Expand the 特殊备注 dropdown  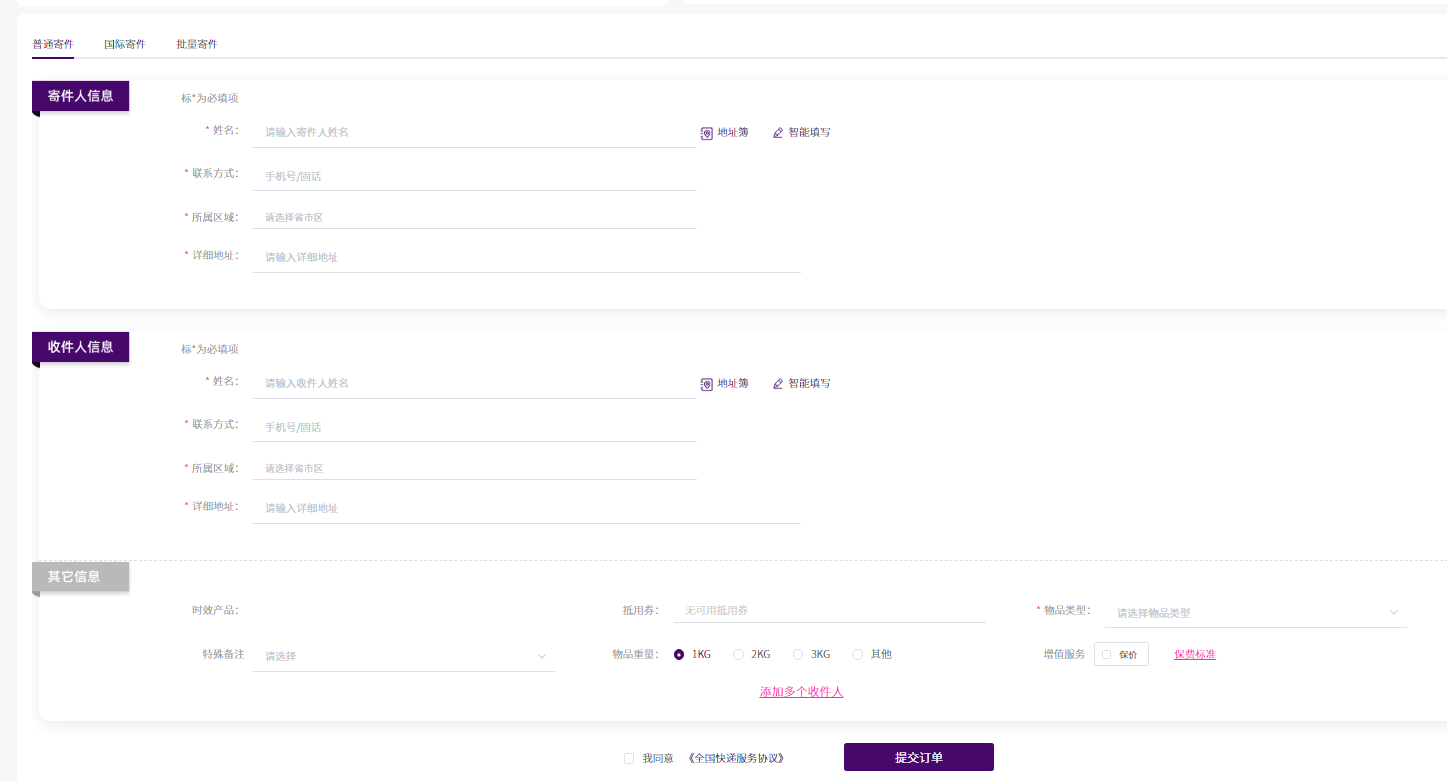403,656
